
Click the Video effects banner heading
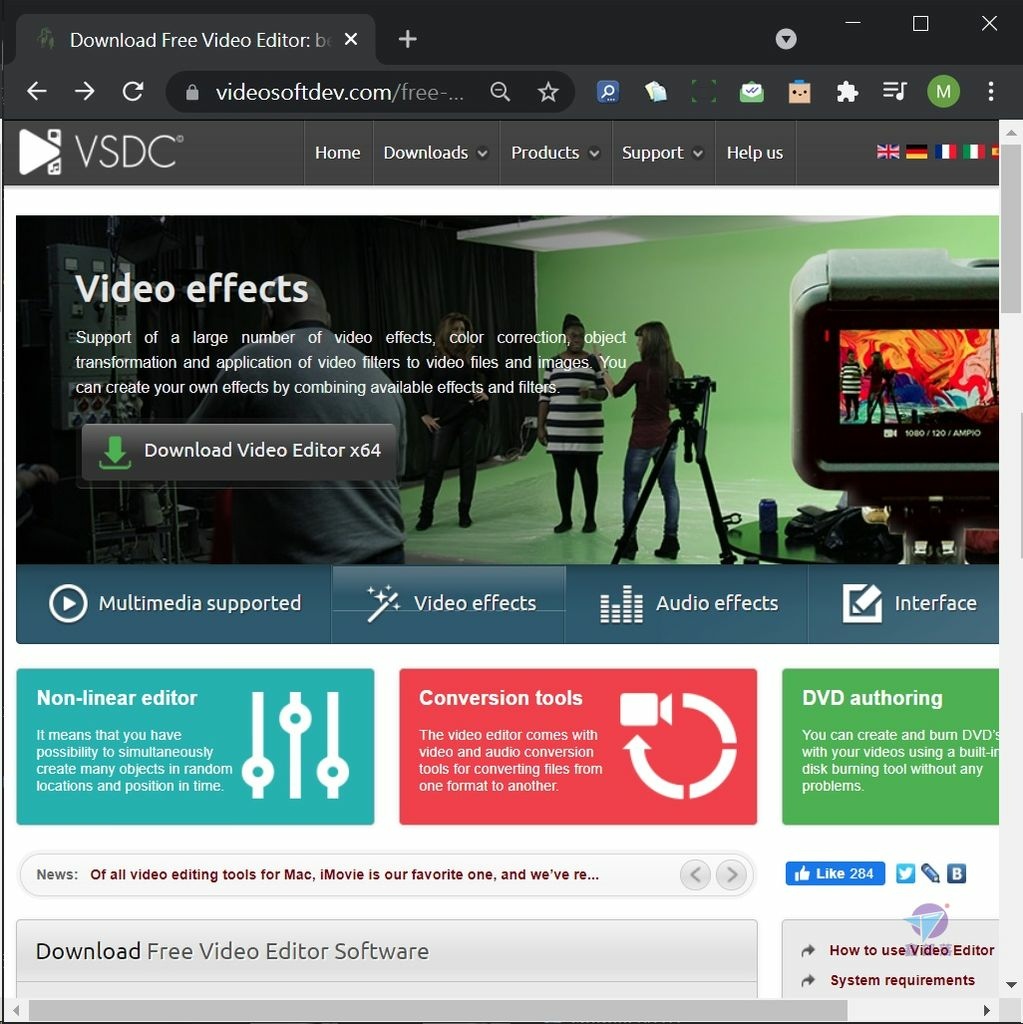191,289
